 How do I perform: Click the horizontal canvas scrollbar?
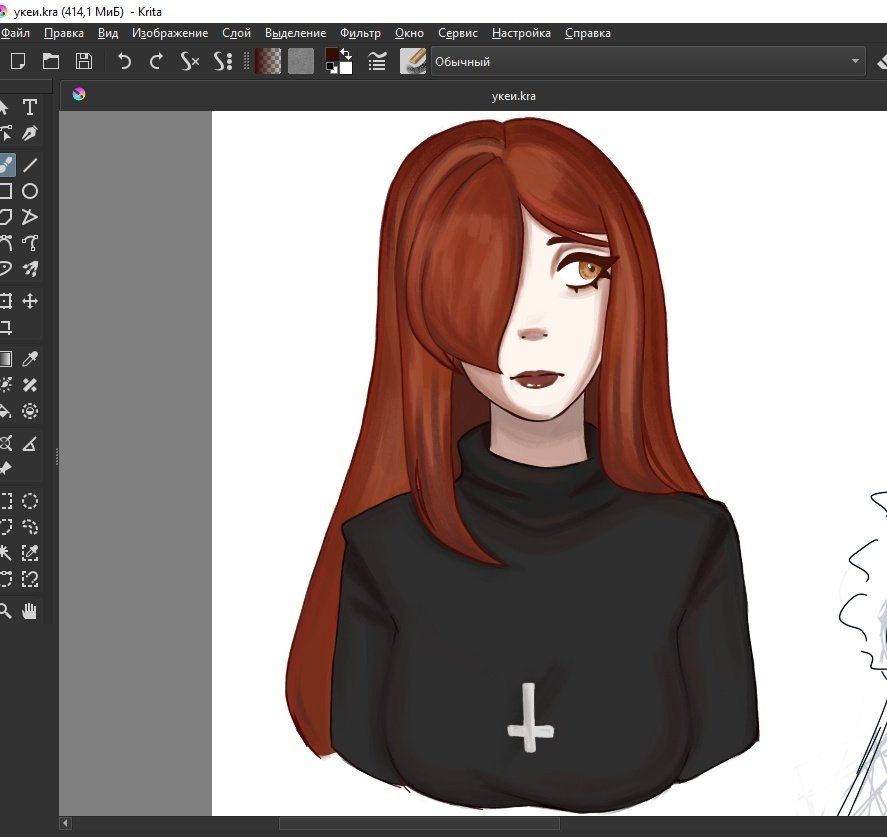click(x=419, y=823)
